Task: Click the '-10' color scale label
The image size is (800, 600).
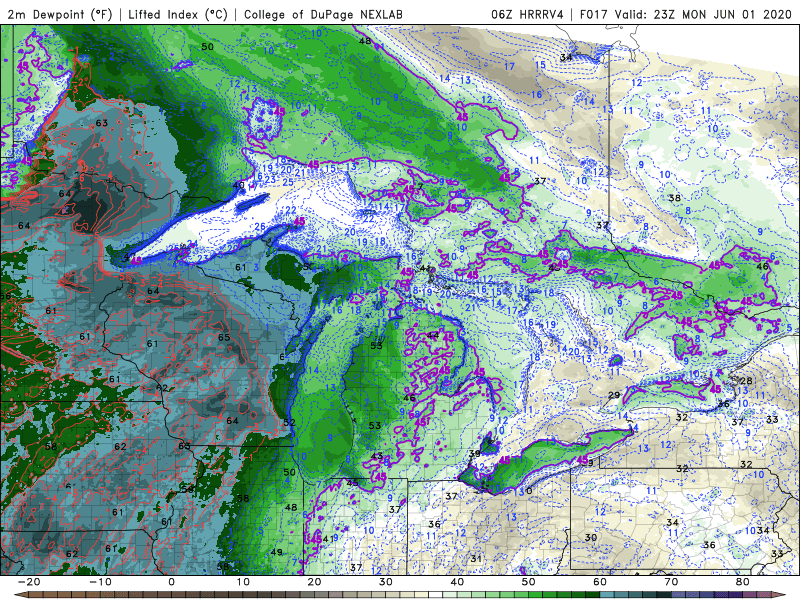Action: coord(100,582)
